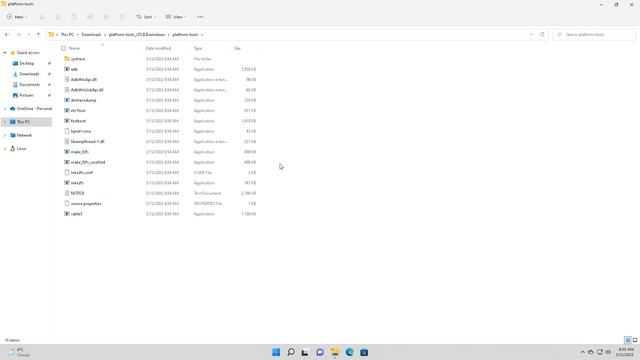Switch to large thumbnails view icon in status bar
The width and height of the screenshot is (640, 360).
click(635, 340)
